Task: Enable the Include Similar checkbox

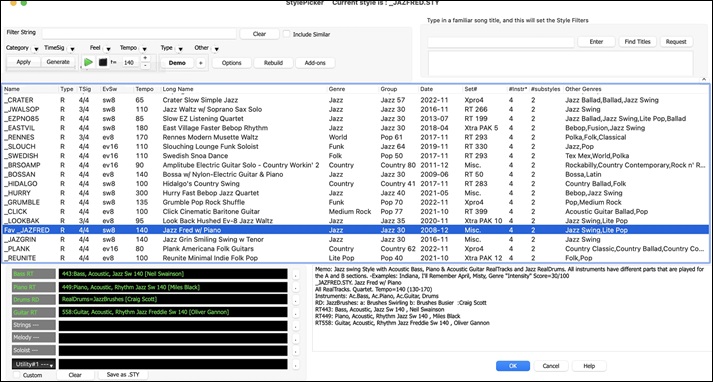Action: click(286, 34)
